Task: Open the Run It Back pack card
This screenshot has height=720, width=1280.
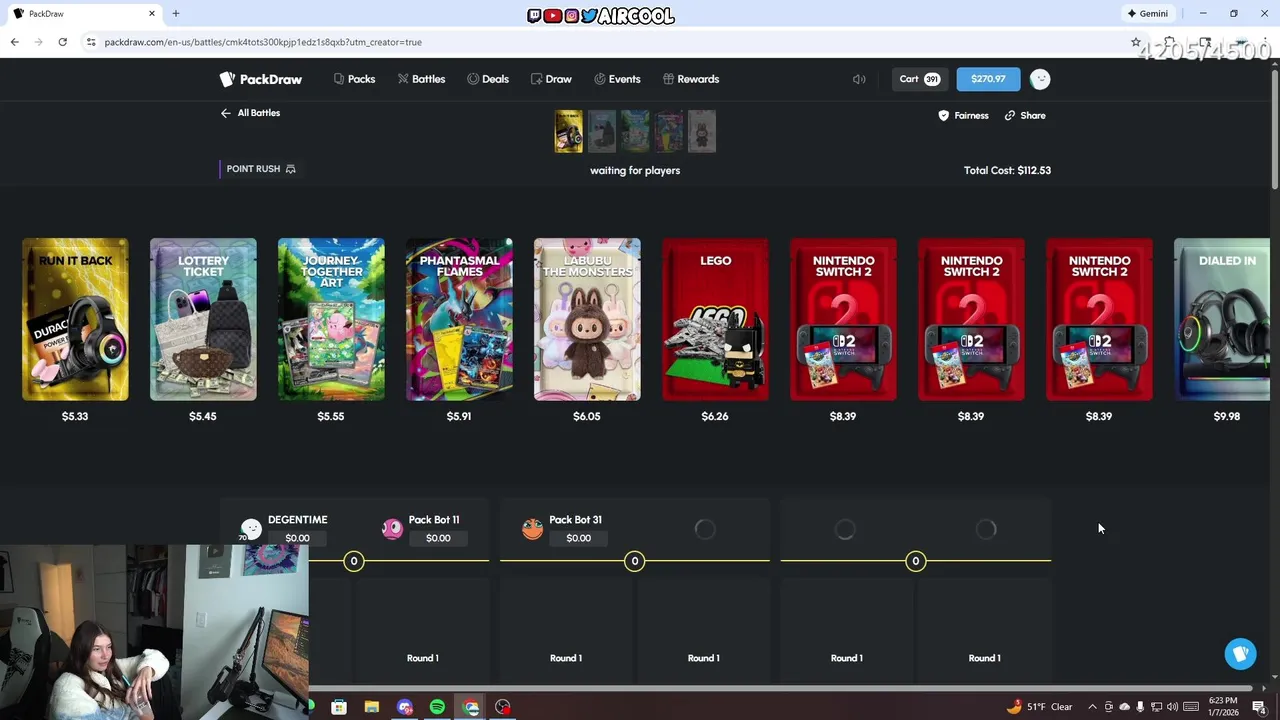Action: 75,319
